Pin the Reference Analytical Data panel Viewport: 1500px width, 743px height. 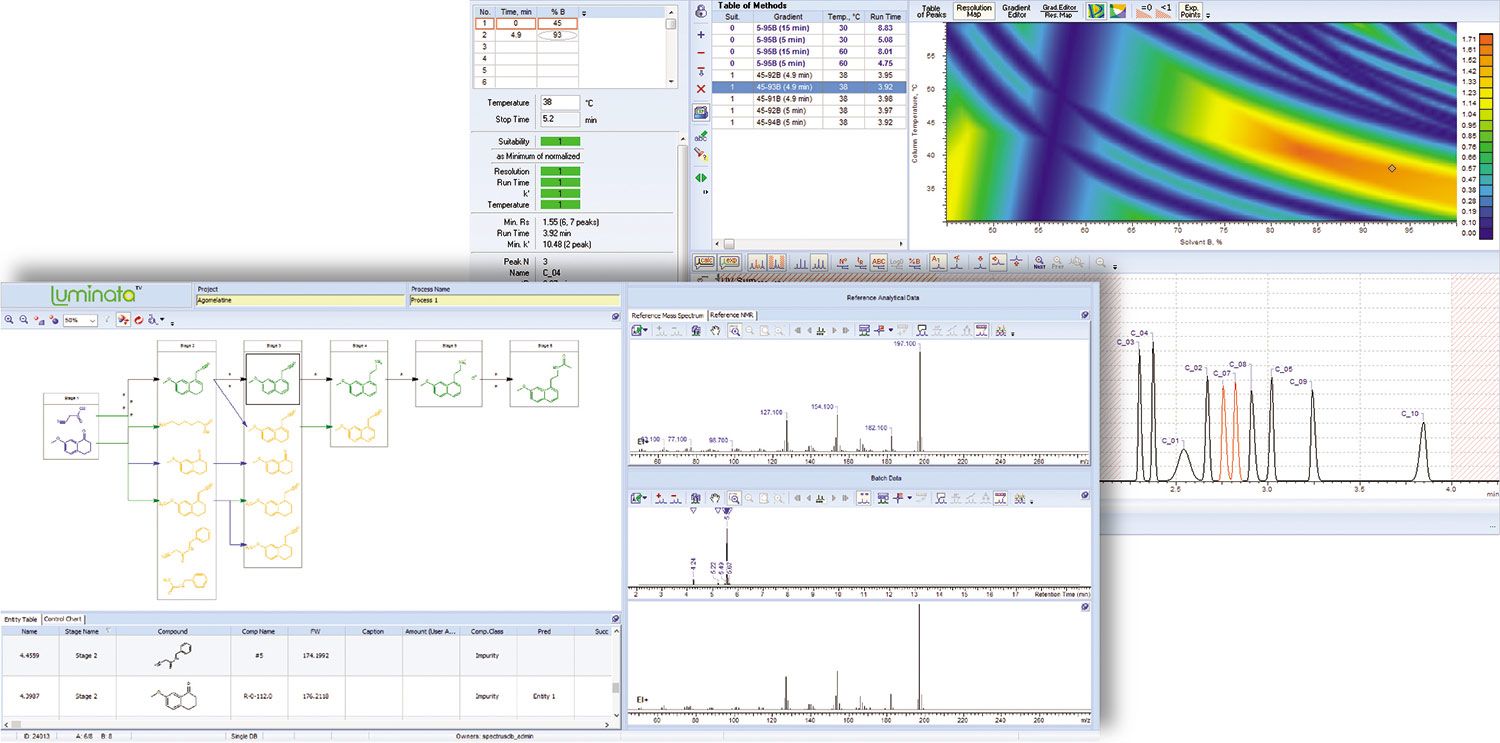(x=1085, y=314)
